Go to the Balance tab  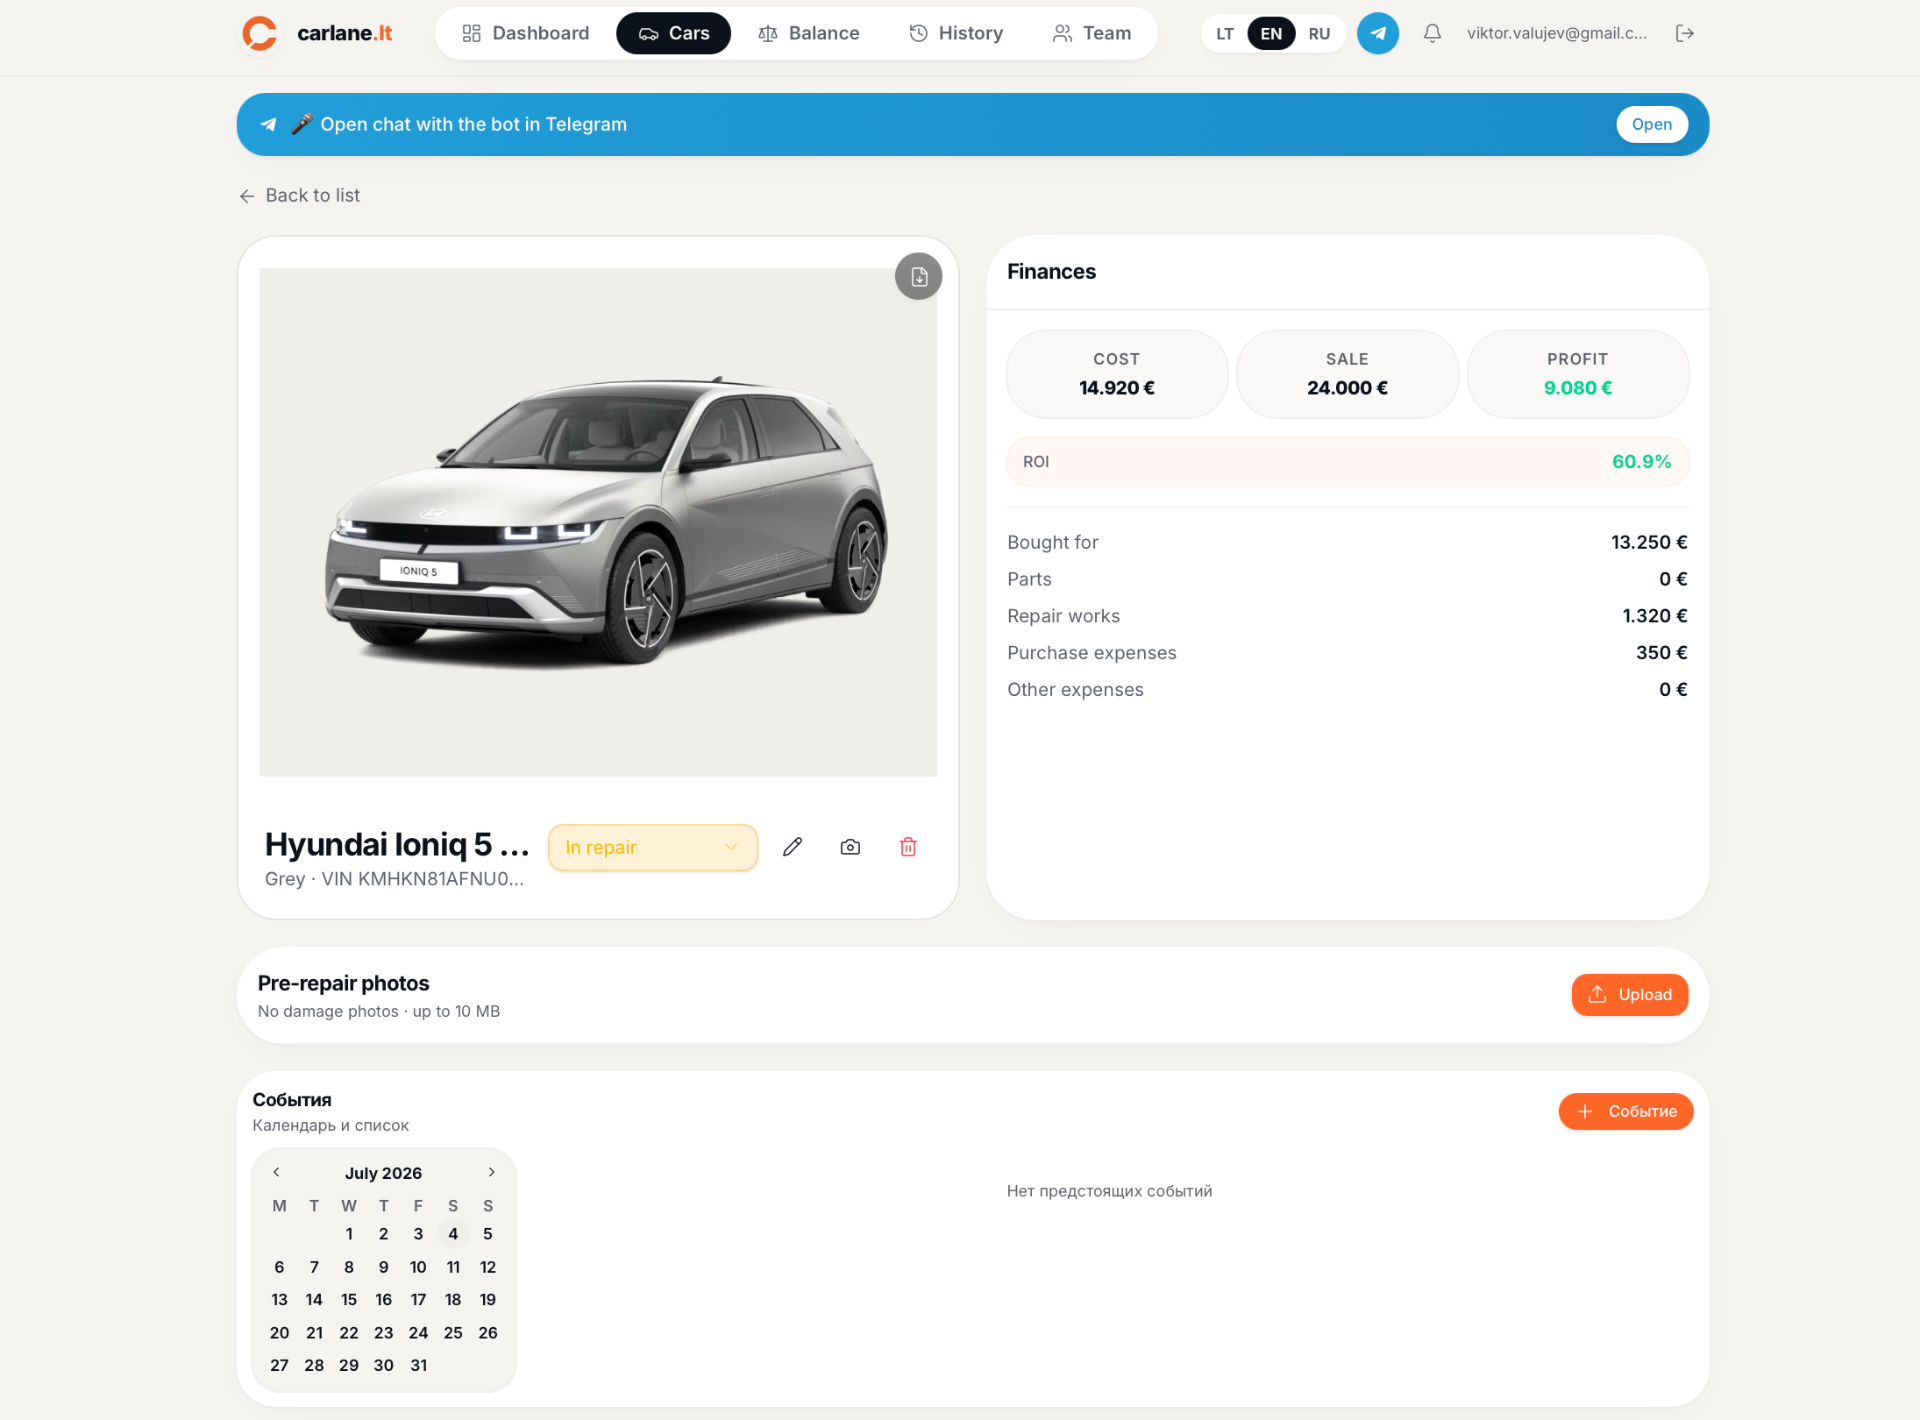(808, 33)
